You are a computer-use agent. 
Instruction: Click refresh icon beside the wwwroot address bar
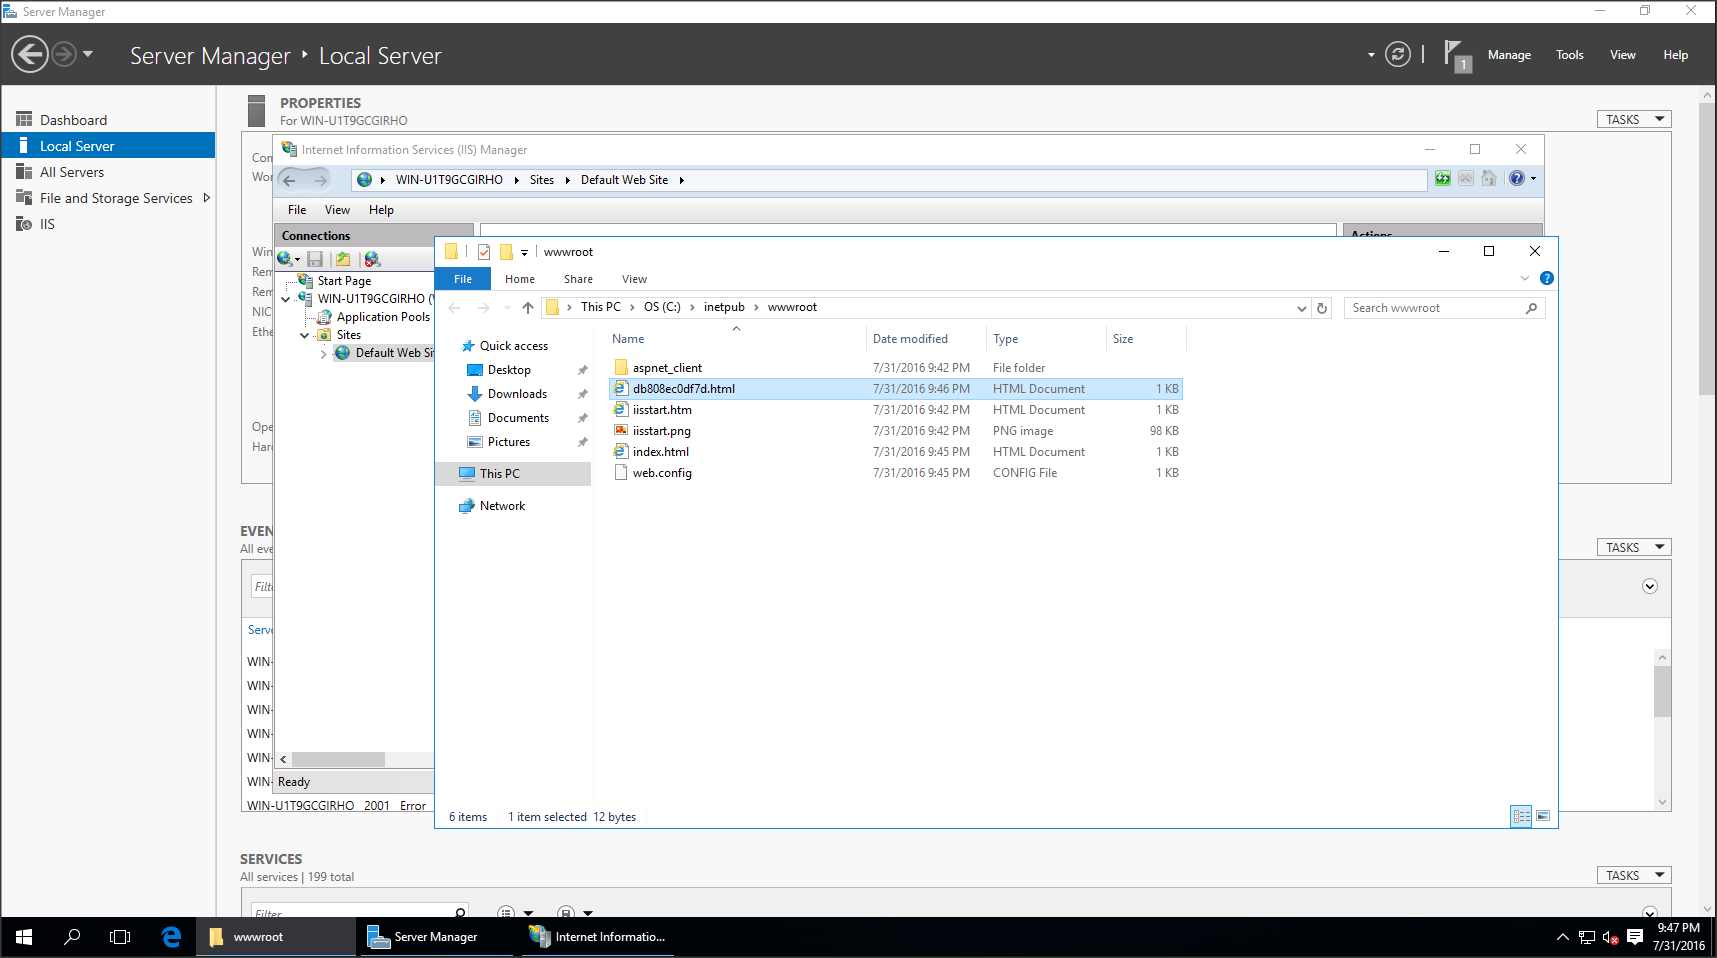click(1322, 308)
